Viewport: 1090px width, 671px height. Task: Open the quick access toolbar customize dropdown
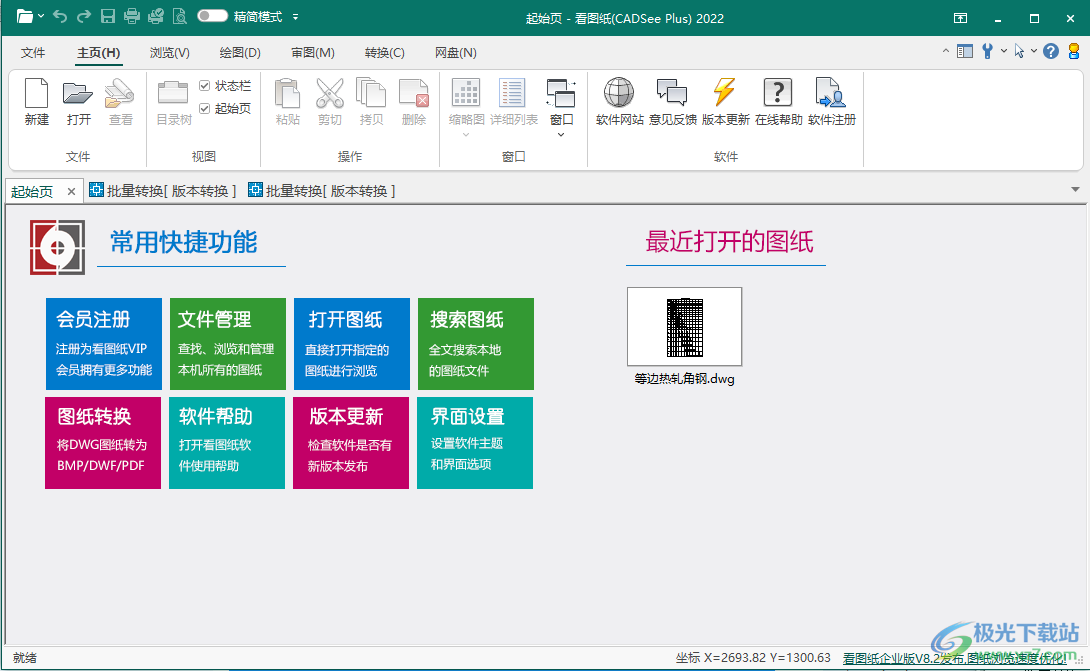(295, 17)
